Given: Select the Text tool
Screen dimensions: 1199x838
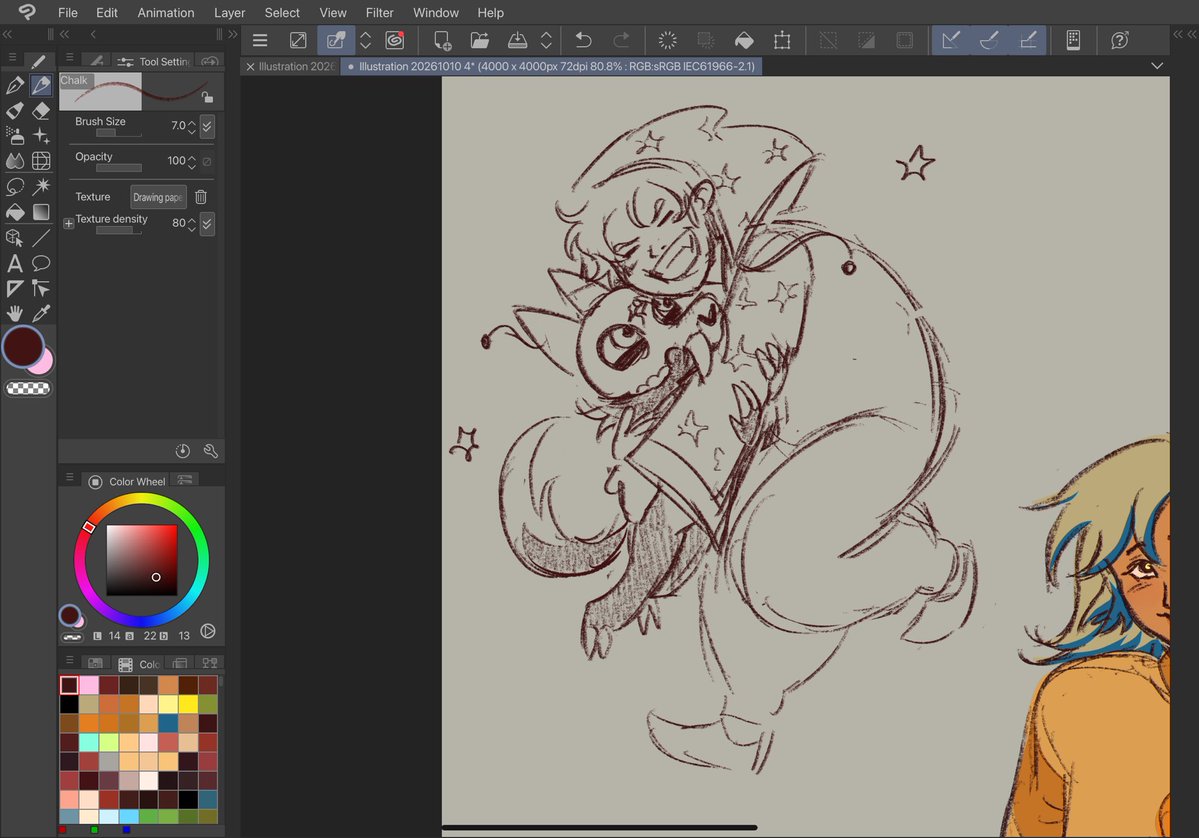Looking at the screenshot, I should coord(15,264).
